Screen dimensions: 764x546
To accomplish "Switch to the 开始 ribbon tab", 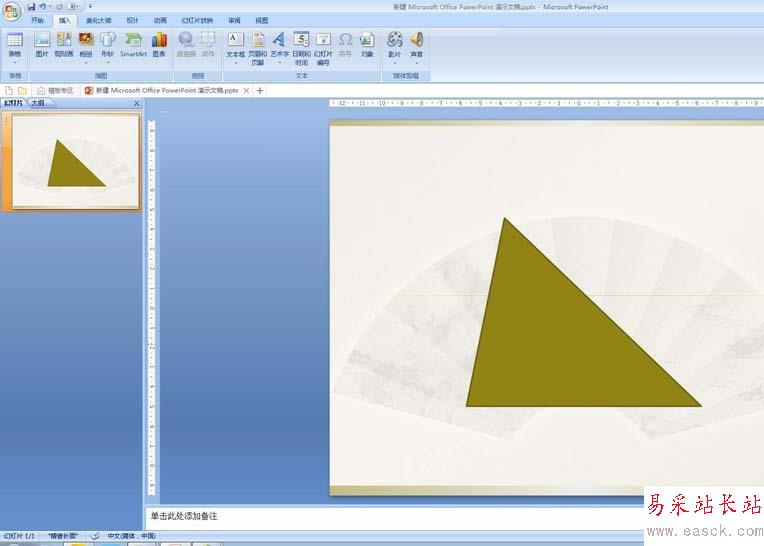I will click(x=38, y=20).
